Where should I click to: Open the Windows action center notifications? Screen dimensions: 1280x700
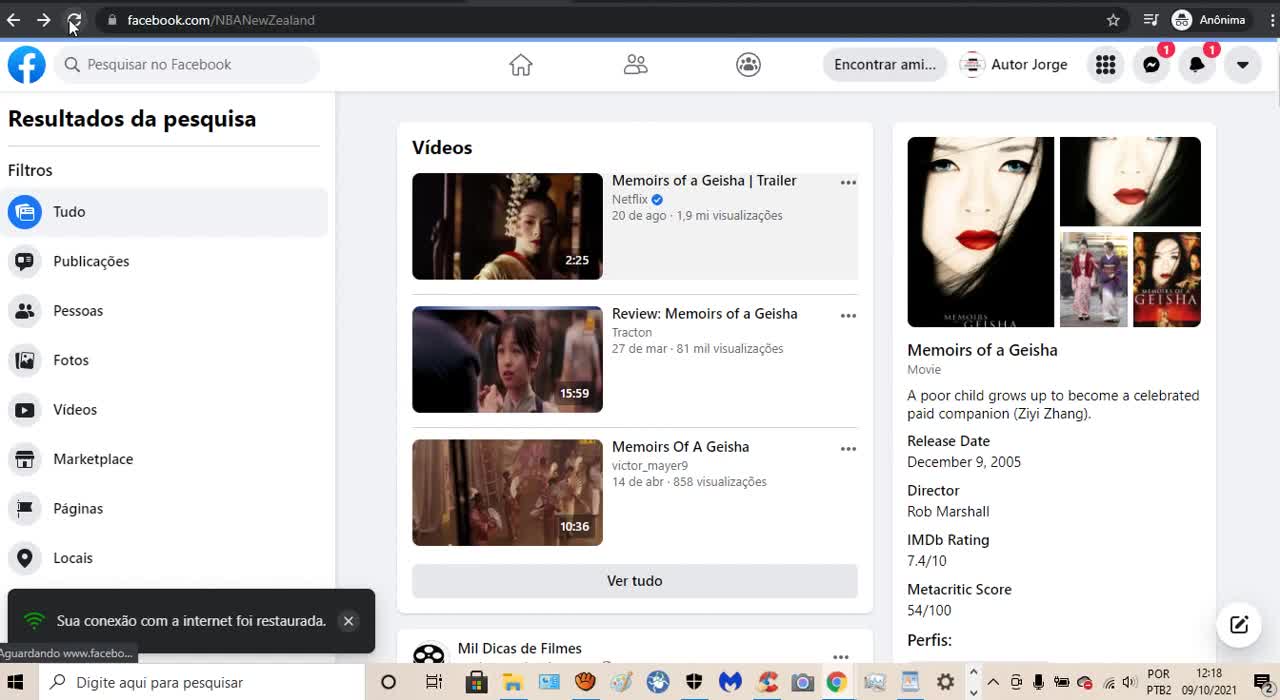[1262, 682]
